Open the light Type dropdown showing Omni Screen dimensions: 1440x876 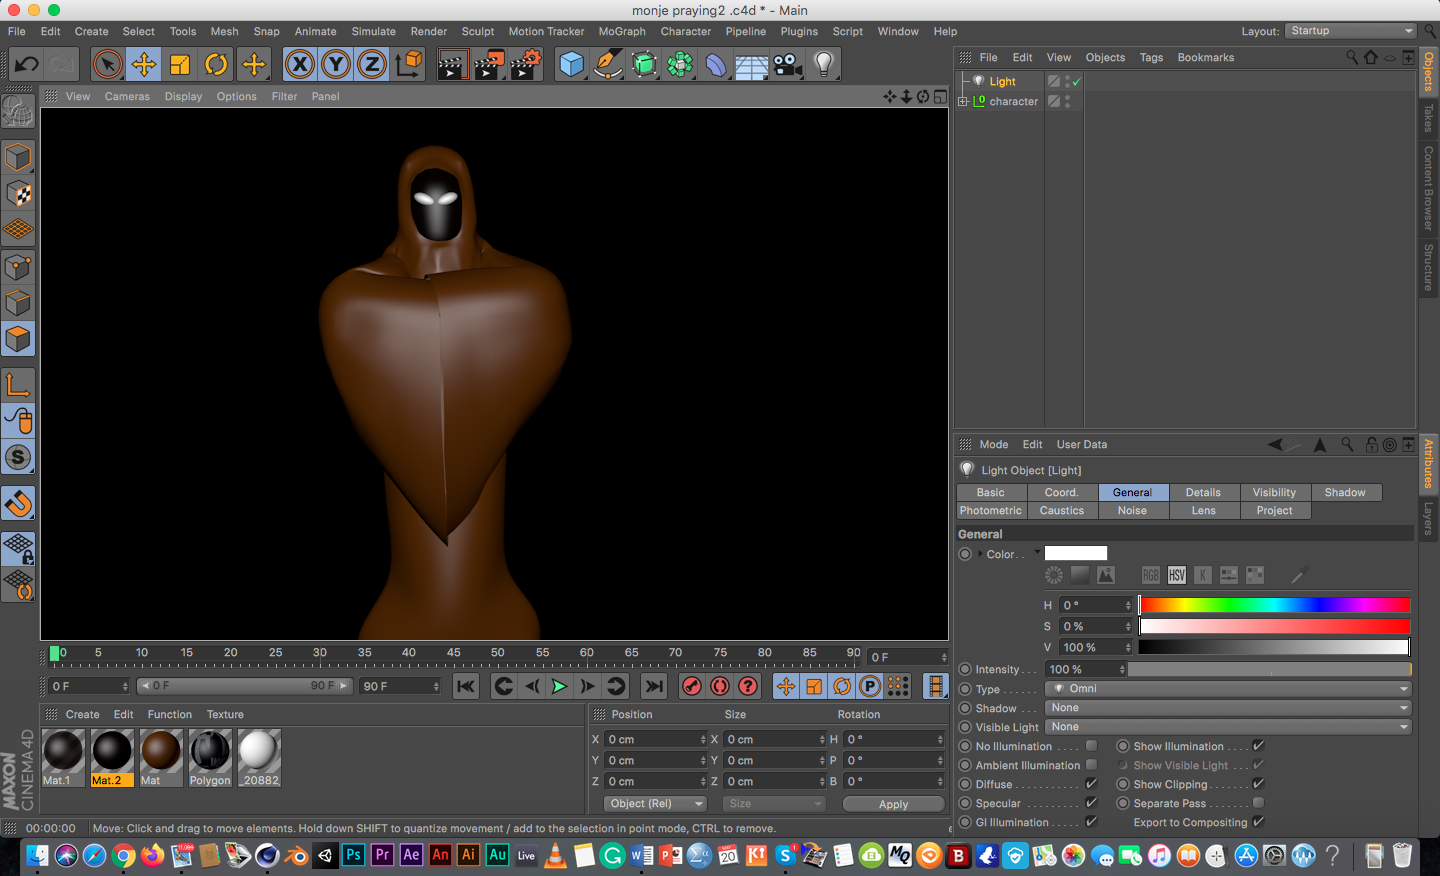tap(1229, 689)
